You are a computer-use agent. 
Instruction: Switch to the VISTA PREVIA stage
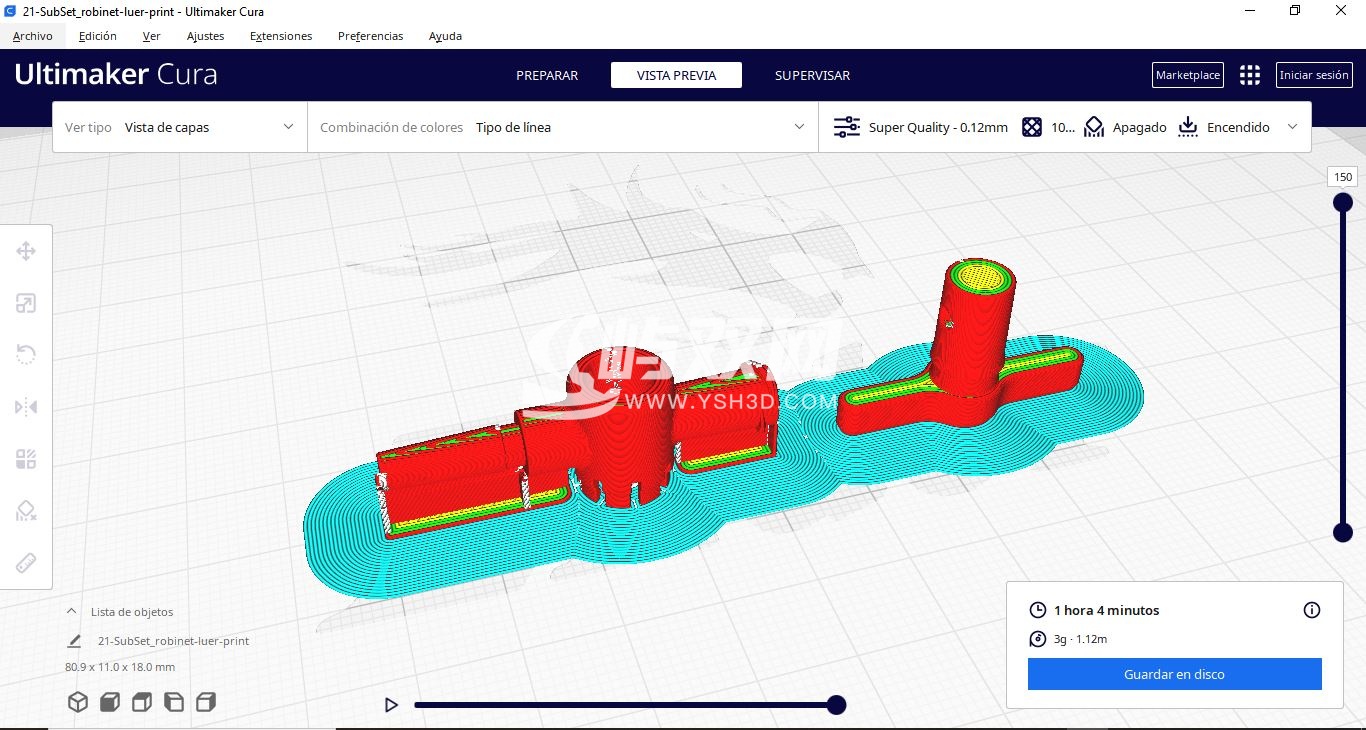coord(677,75)
